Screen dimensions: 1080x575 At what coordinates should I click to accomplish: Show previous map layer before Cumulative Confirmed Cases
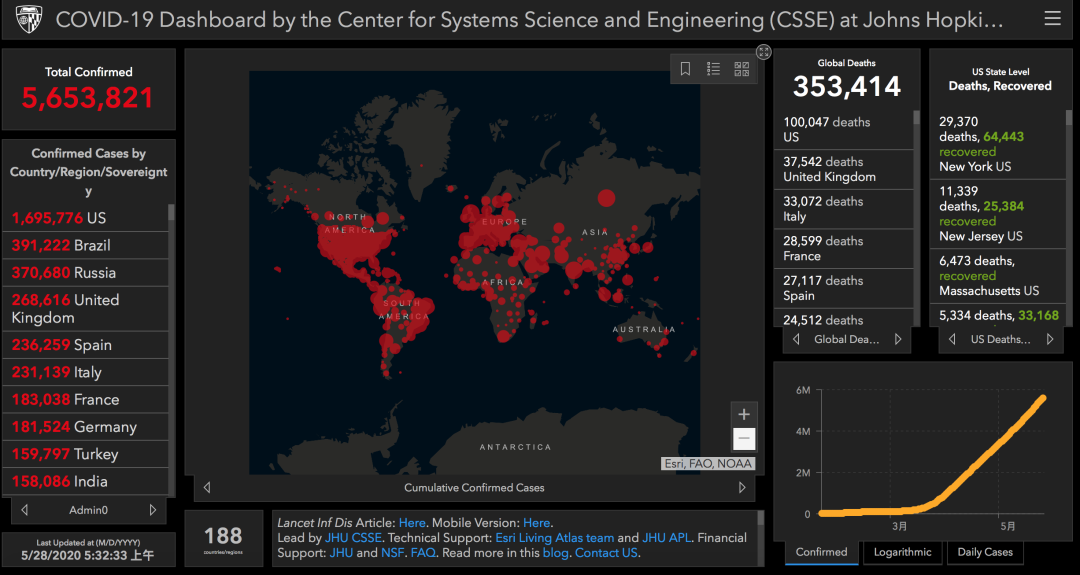click(x=207, y=488)
